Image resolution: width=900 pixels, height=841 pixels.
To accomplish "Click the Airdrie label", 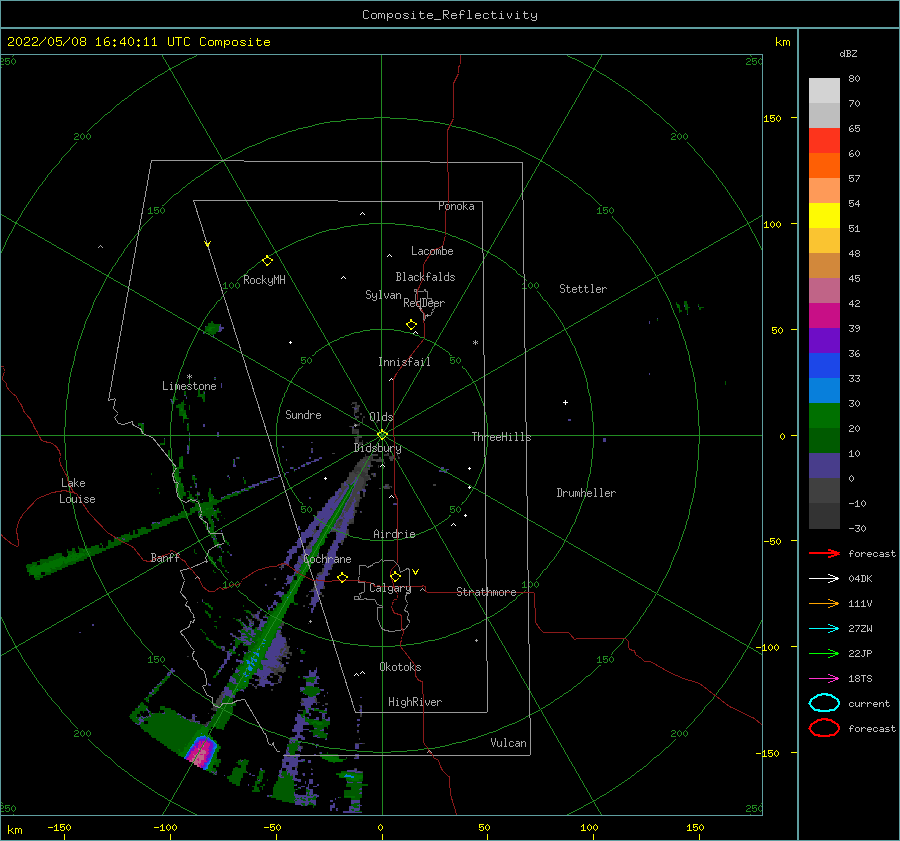I will click(x=394, y=534).
